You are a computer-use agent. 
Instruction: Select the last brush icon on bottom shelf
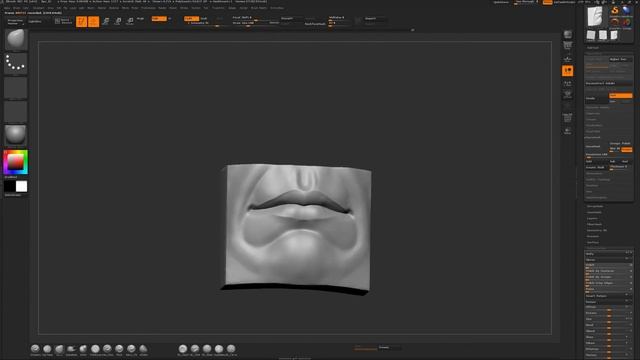coord(231,349)
